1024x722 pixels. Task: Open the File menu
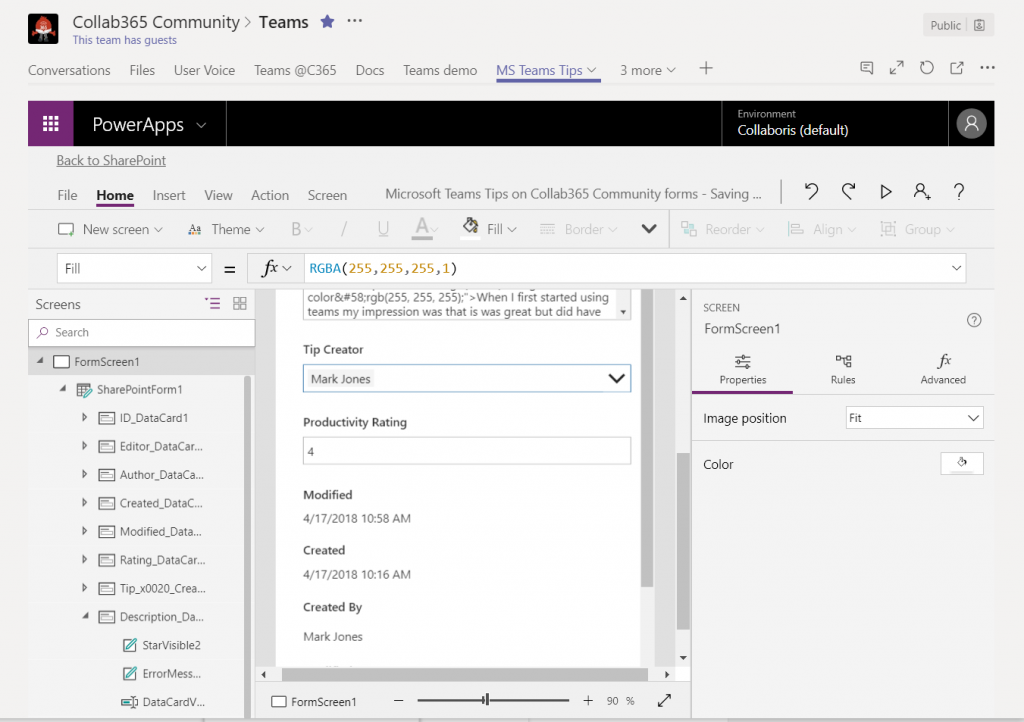point(67,195)
